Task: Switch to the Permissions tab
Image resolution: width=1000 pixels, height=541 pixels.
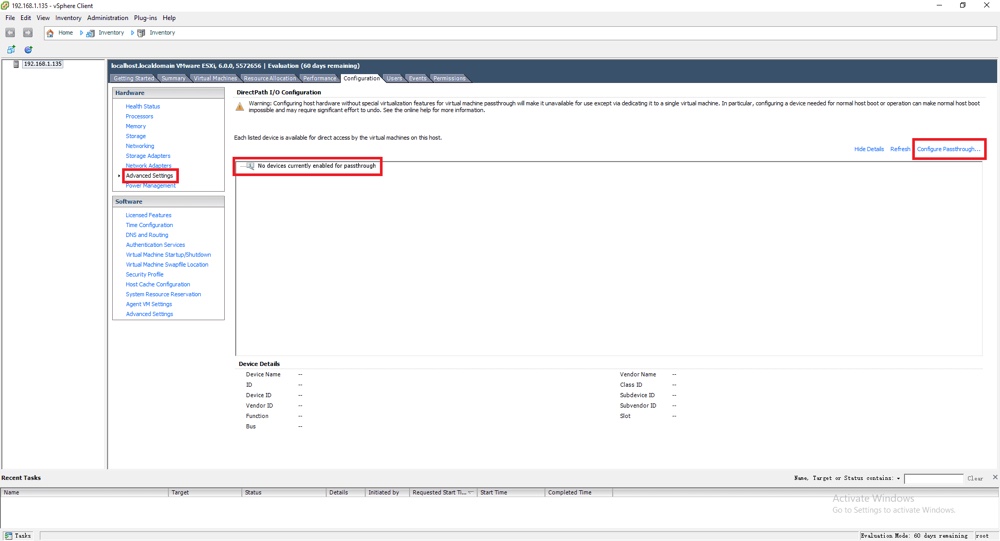Action: (x=450, y=78)
